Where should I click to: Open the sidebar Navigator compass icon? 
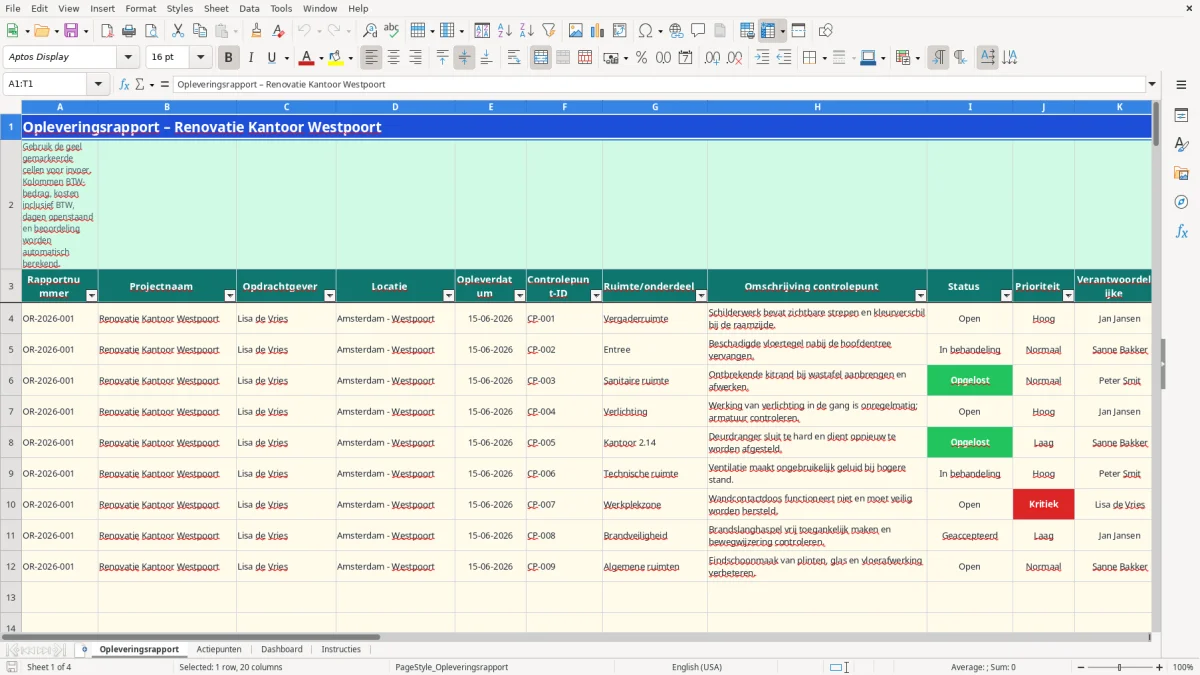[x=1181, y=202]
